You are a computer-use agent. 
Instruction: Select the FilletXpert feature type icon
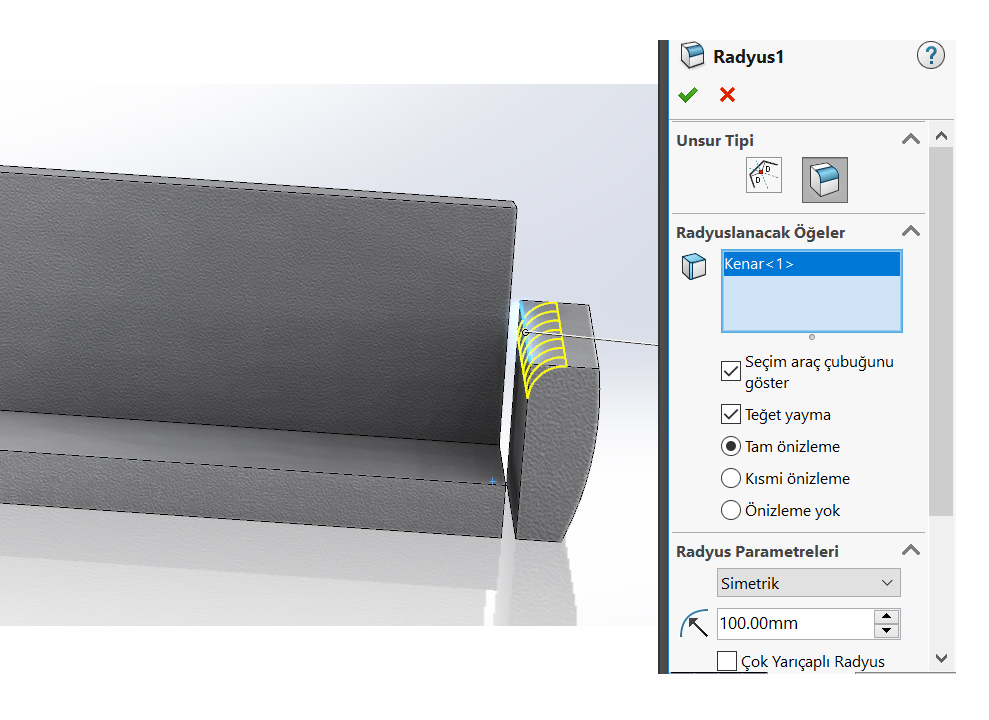click(x=764, y=175)
